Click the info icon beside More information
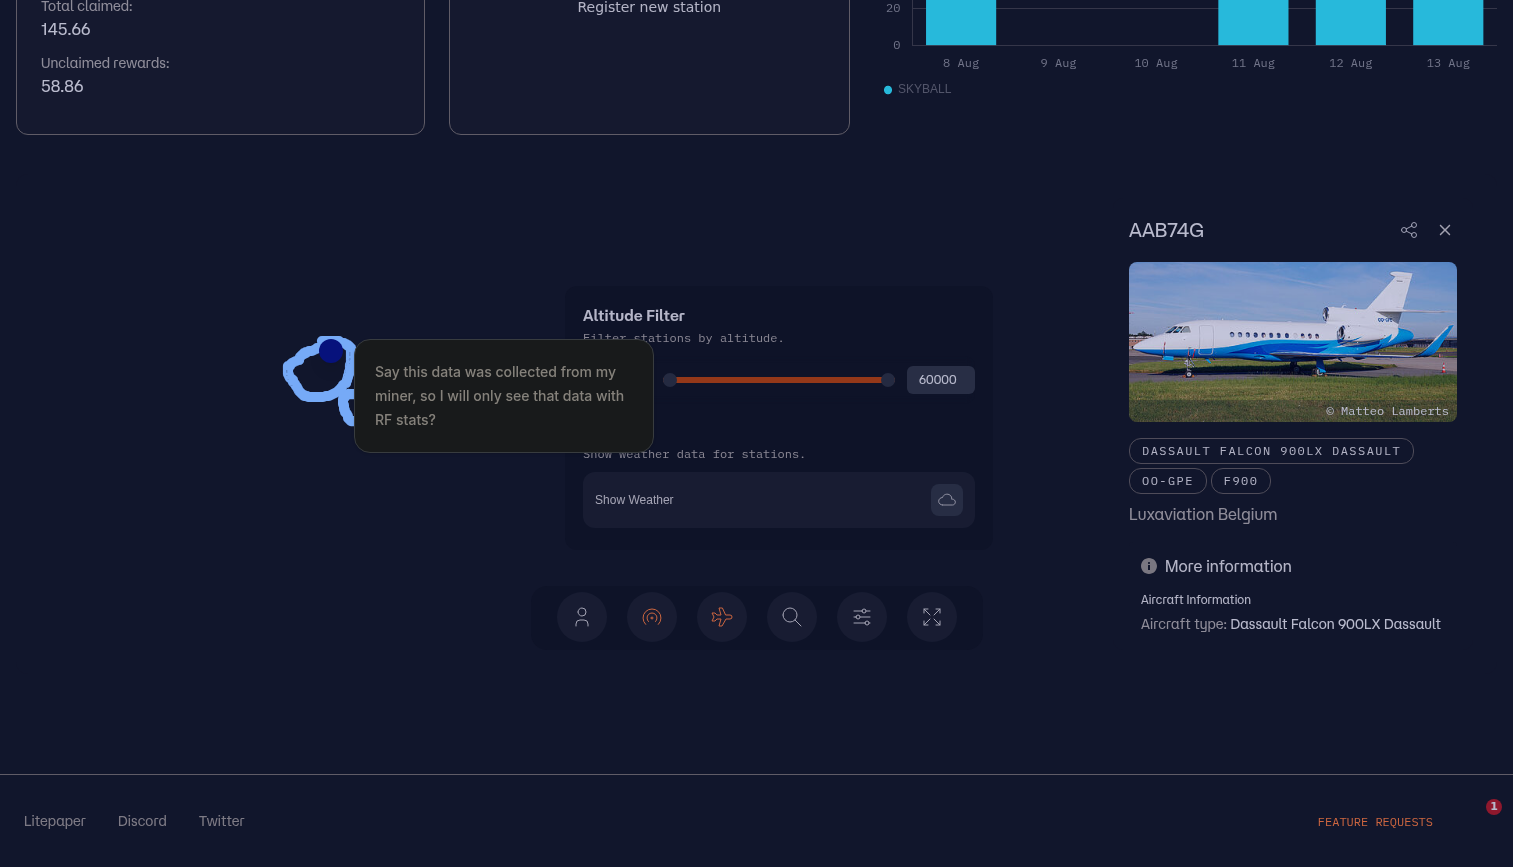This screenshot has width=1513, height=867. tap(1149, 566)
